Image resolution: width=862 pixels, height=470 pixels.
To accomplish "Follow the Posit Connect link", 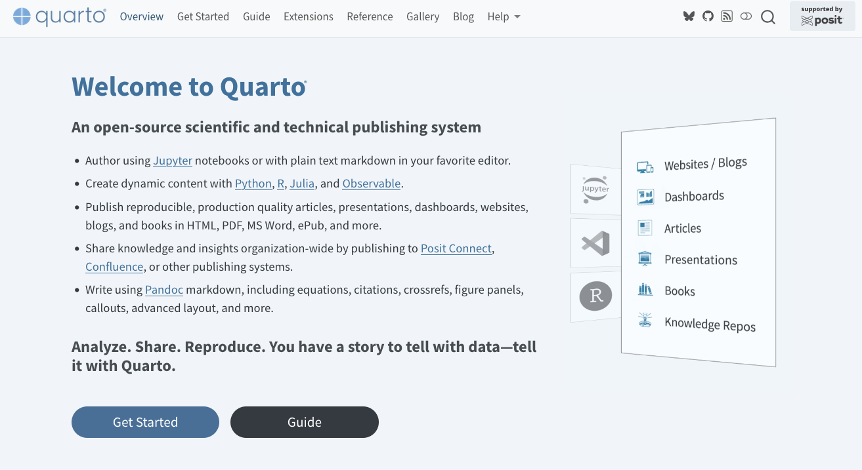I will 456,248.
